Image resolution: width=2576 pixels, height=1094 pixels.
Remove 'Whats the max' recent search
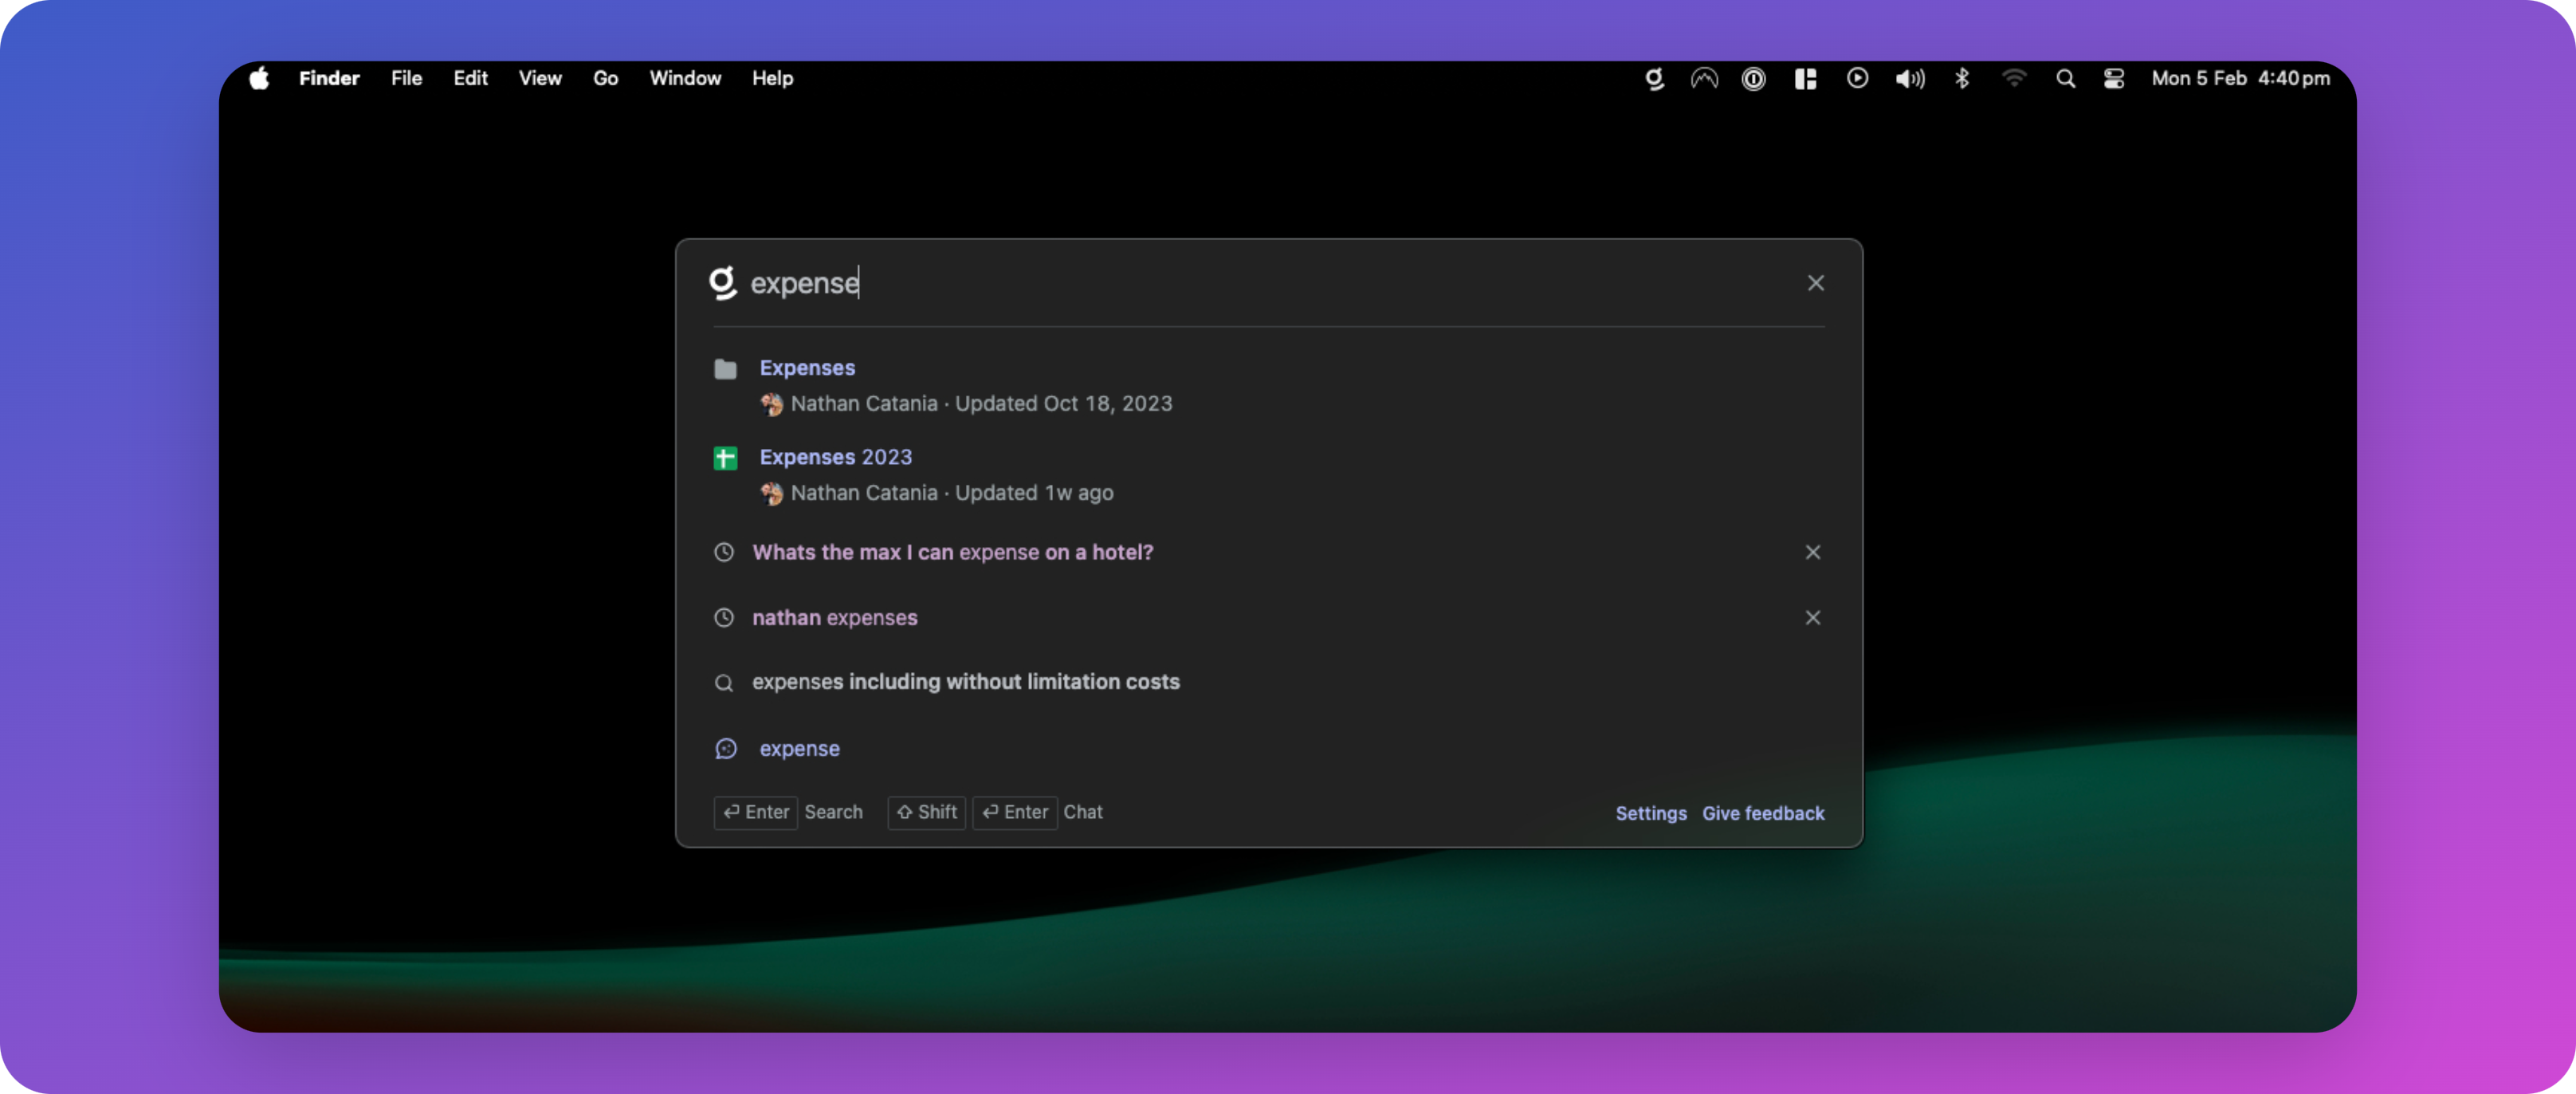[1812, 552]
